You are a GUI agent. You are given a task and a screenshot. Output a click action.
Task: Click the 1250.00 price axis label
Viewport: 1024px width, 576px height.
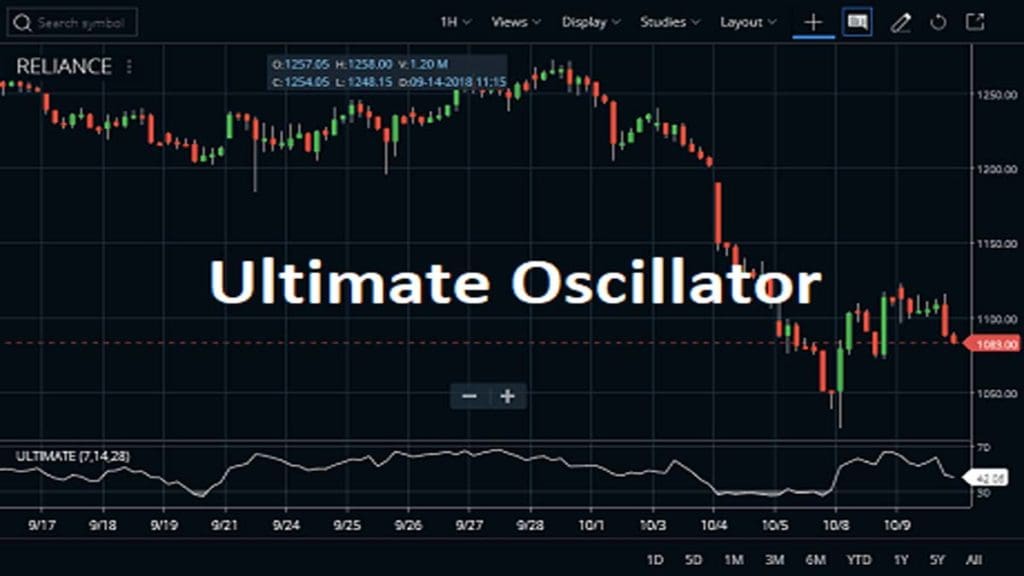tap(997, 95)
